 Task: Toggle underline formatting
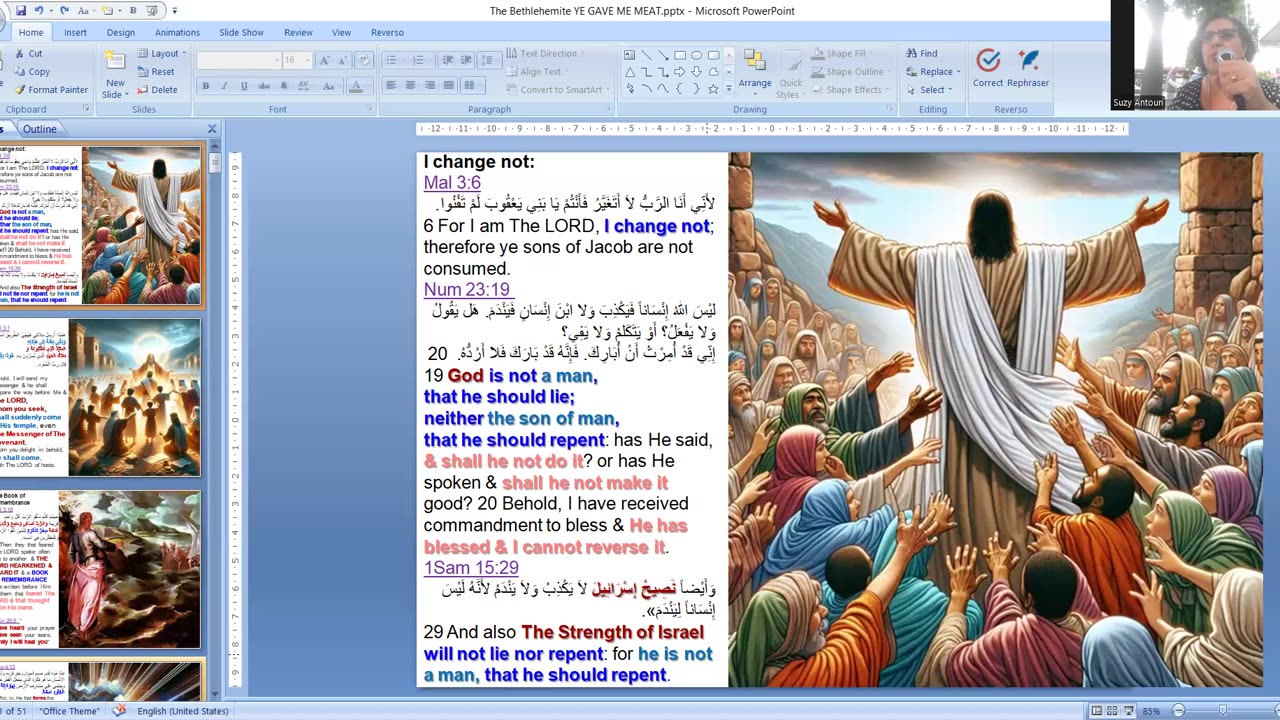click(x=244, y=86)
